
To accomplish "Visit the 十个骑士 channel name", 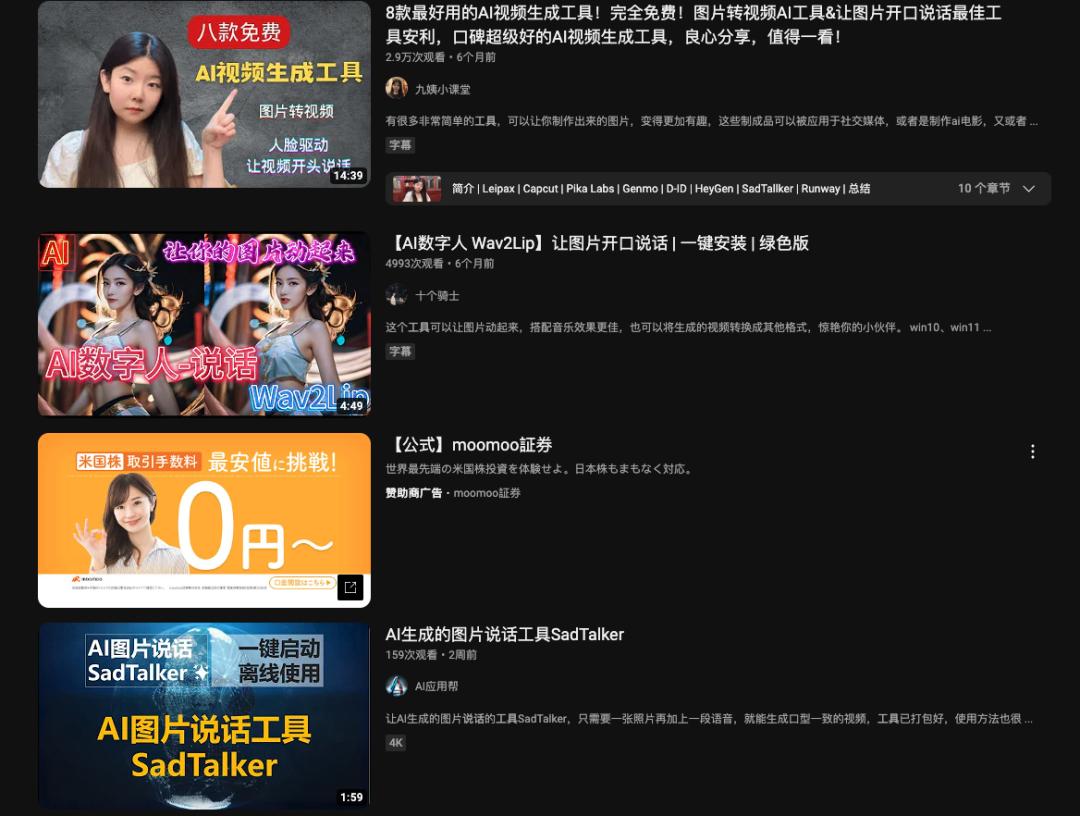I will pyautogui.click(x=437, y=296).
